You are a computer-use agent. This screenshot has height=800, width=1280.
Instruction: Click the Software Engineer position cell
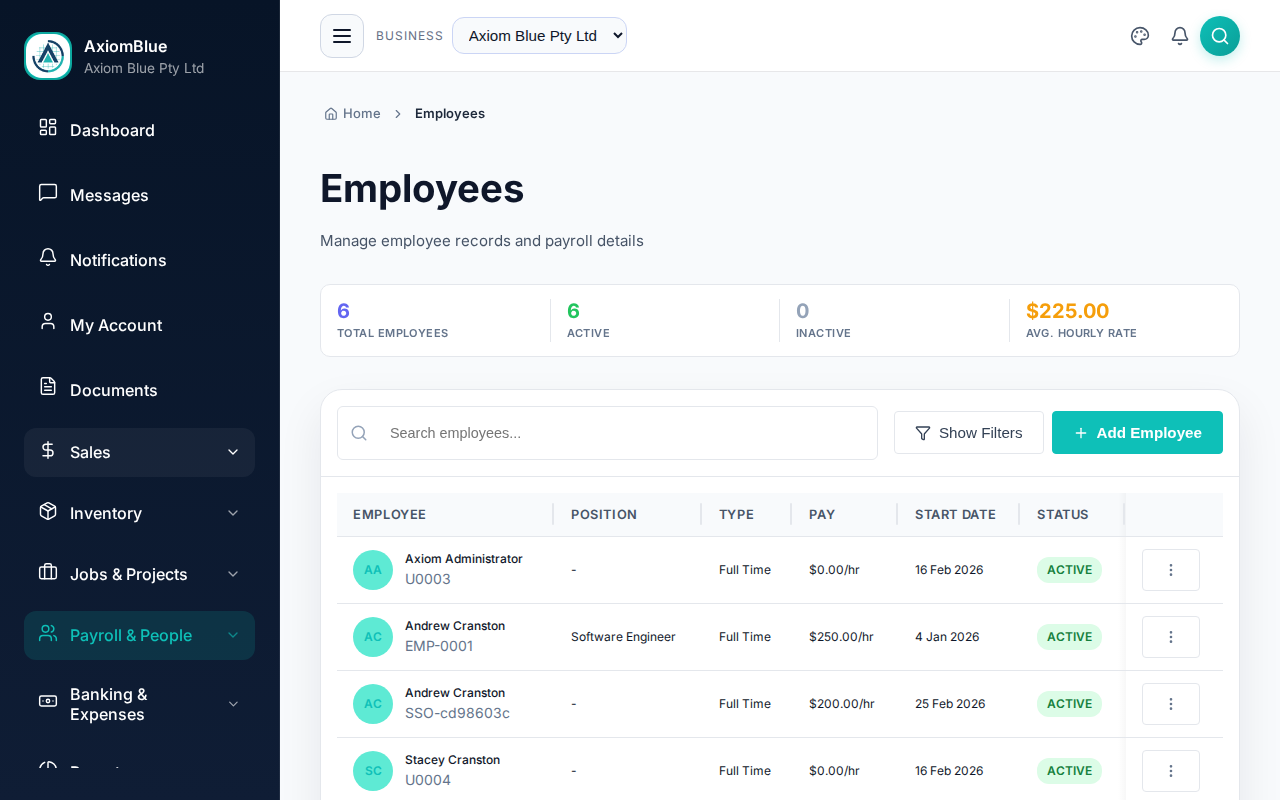pyautogui.click(x=623, y=637)
